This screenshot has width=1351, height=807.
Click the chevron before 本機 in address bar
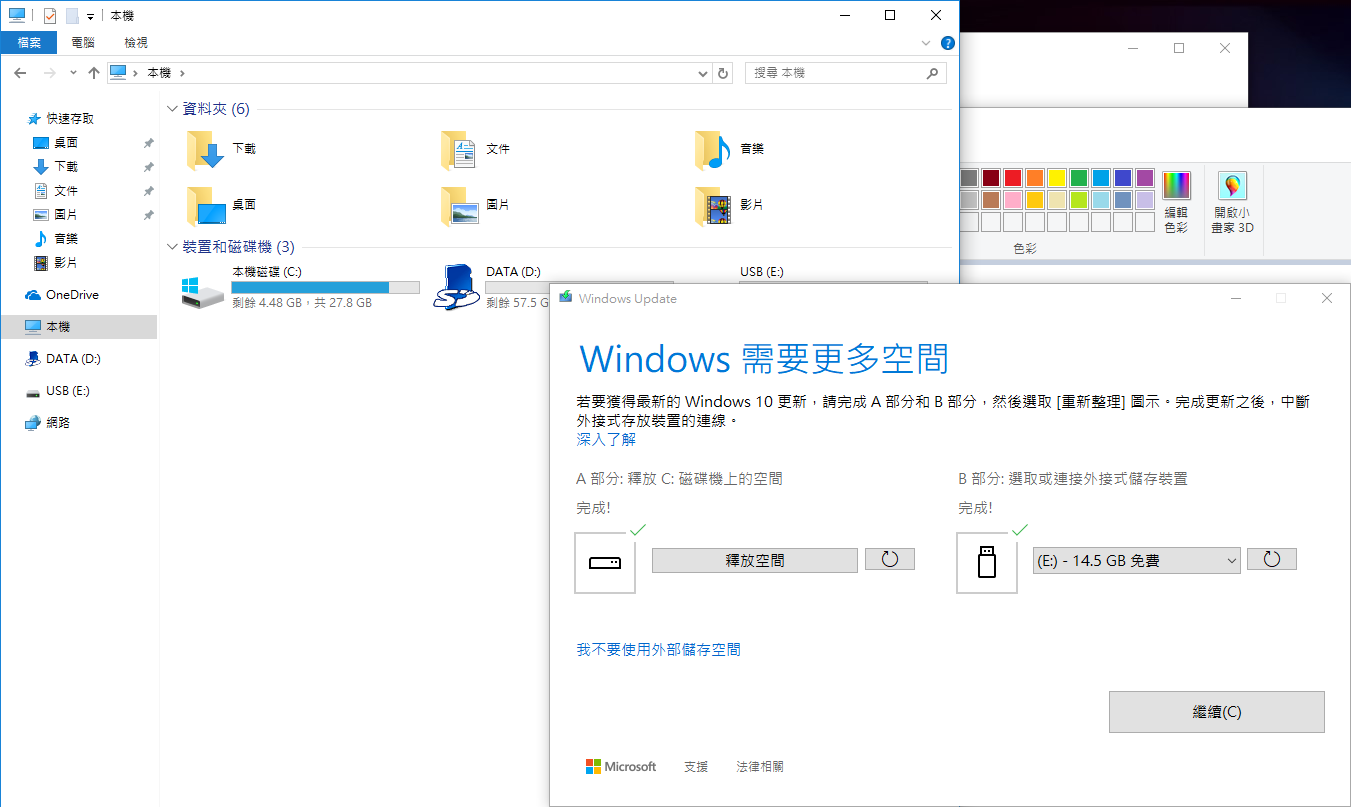tap(136, 73)
